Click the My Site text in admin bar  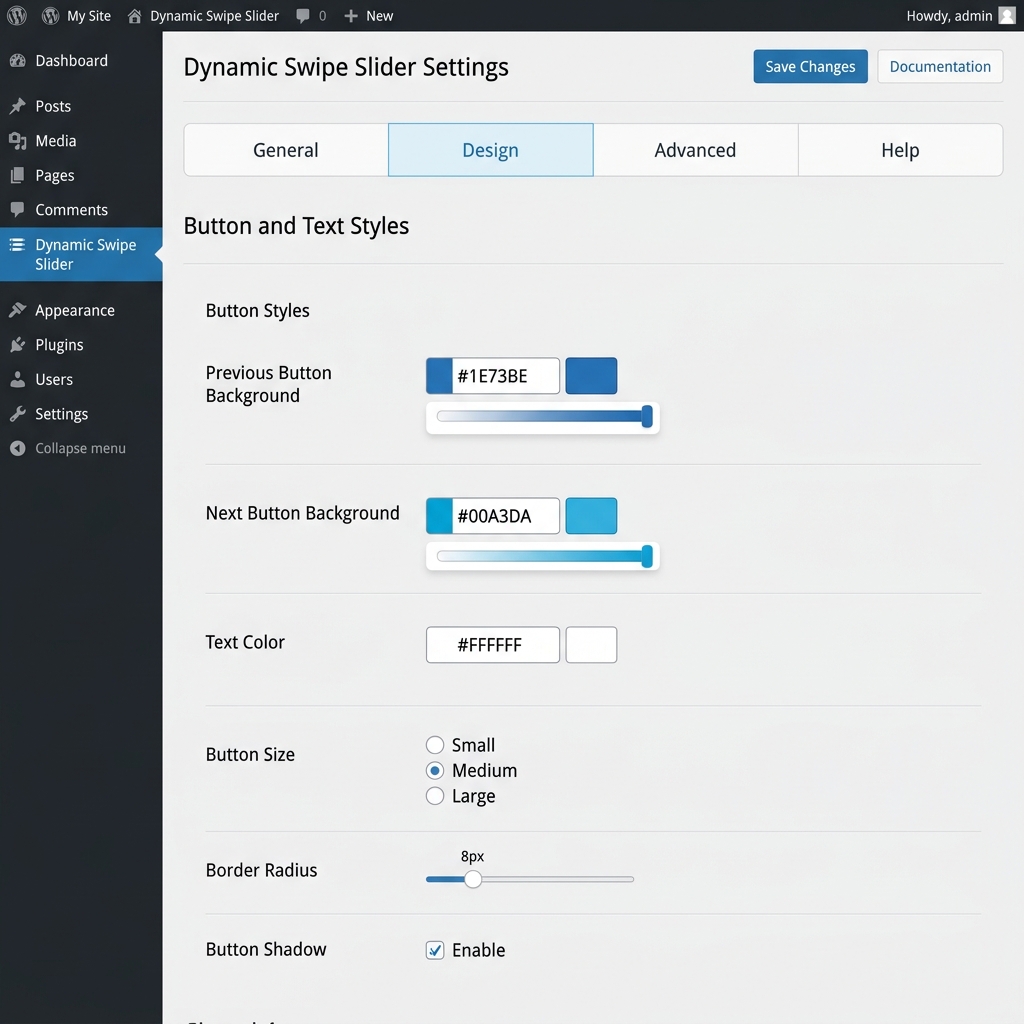[x=89, y=16]
